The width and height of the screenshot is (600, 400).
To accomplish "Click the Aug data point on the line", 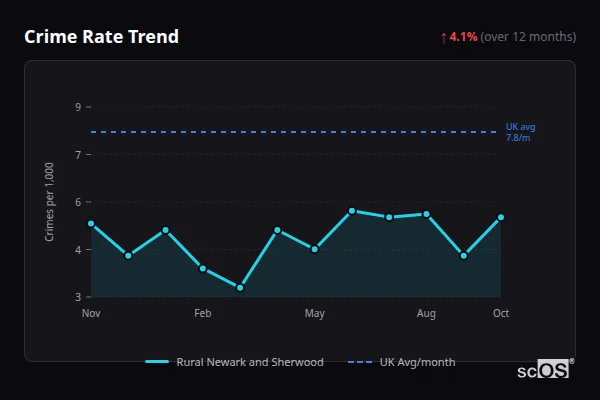I will tap(426, 214).
